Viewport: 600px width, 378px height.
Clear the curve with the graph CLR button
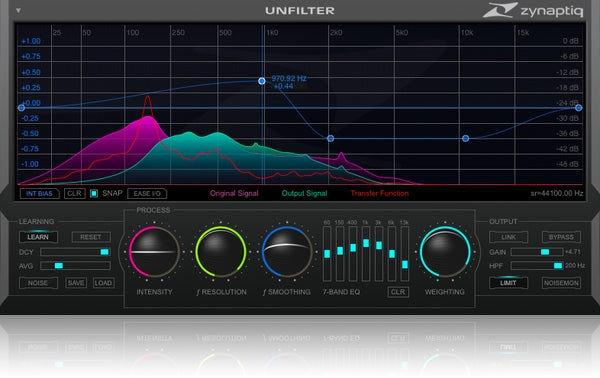coord(75,194)
